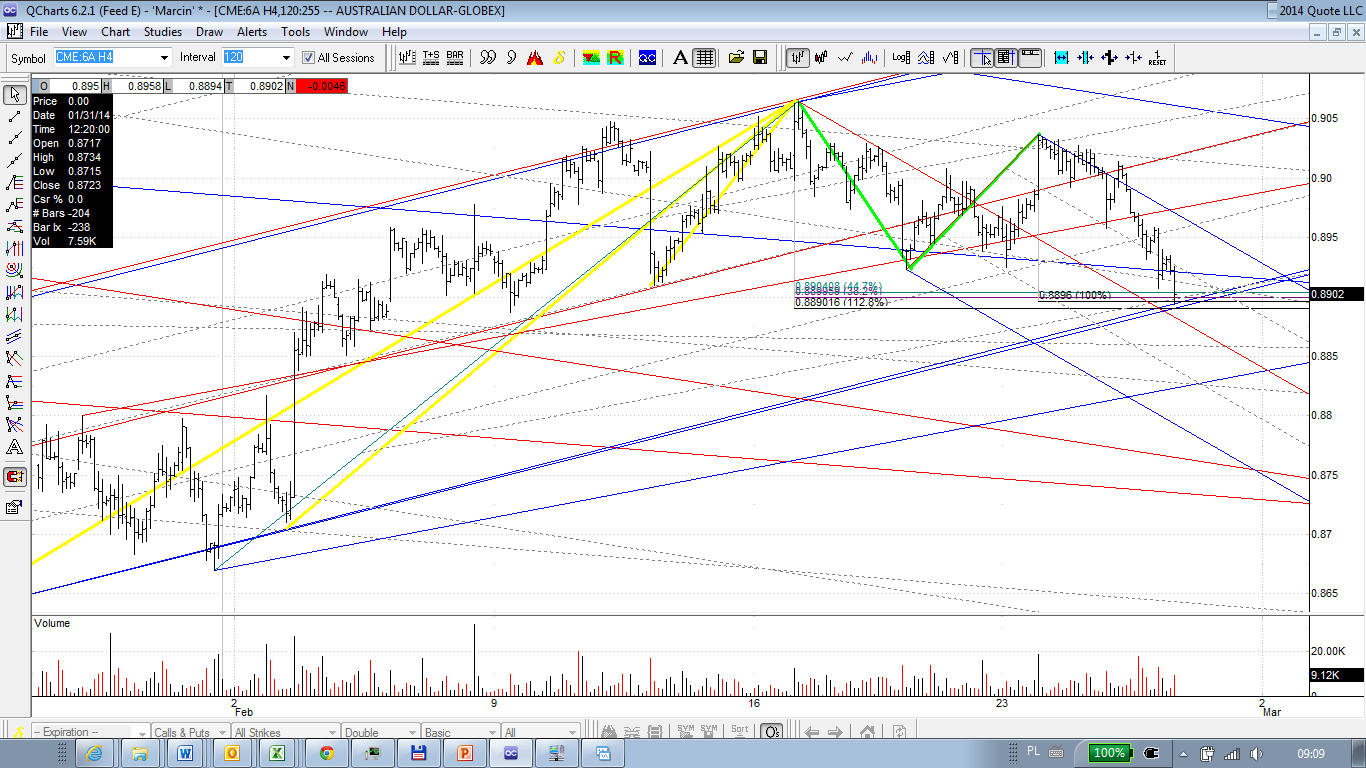The height and width of the screenshot is (768, 1366).
Task: Open the Alerts menu
Action: [252, 32]
